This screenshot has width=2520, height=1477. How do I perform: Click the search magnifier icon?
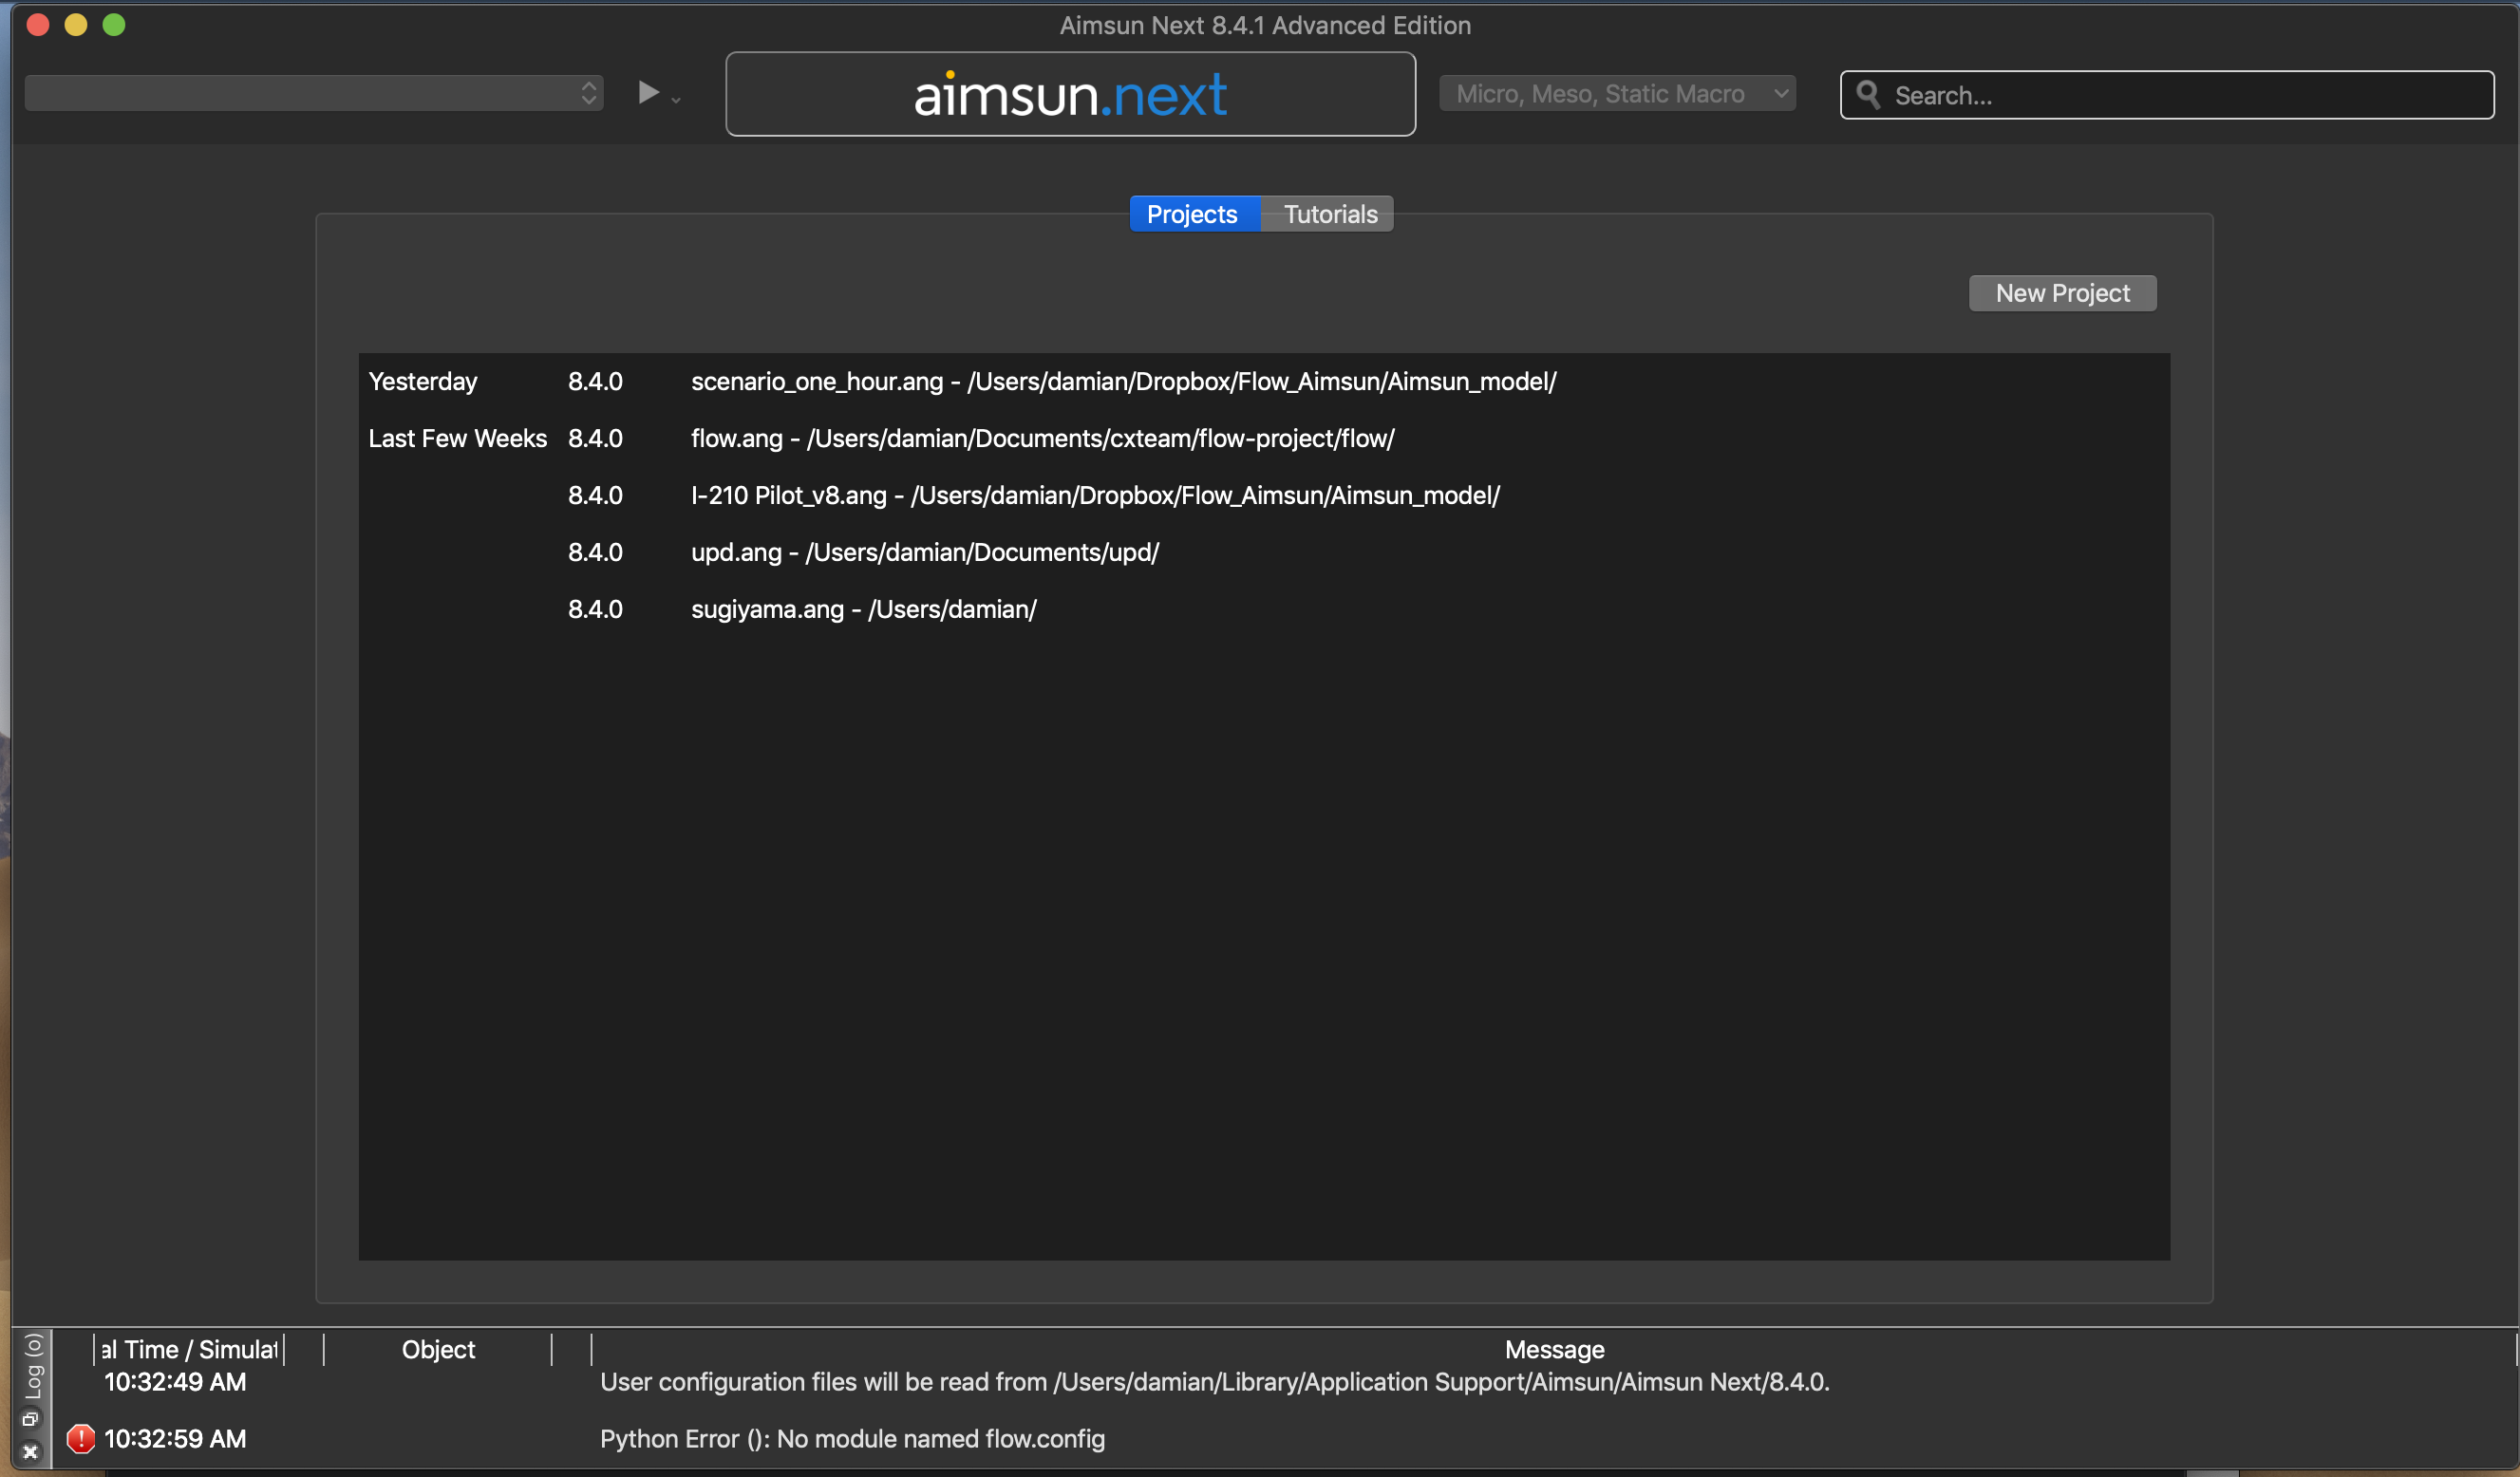pos(1868,94)
